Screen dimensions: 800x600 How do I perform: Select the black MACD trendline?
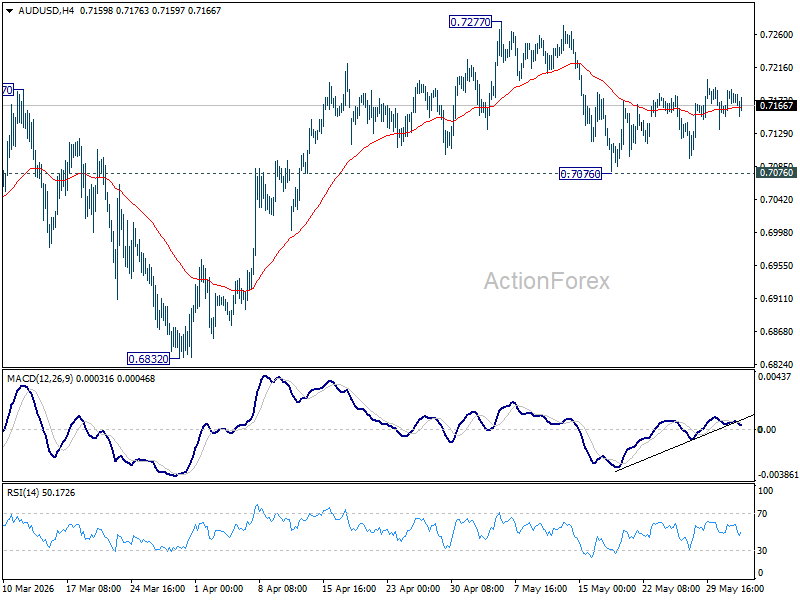(x=684, y=443)
